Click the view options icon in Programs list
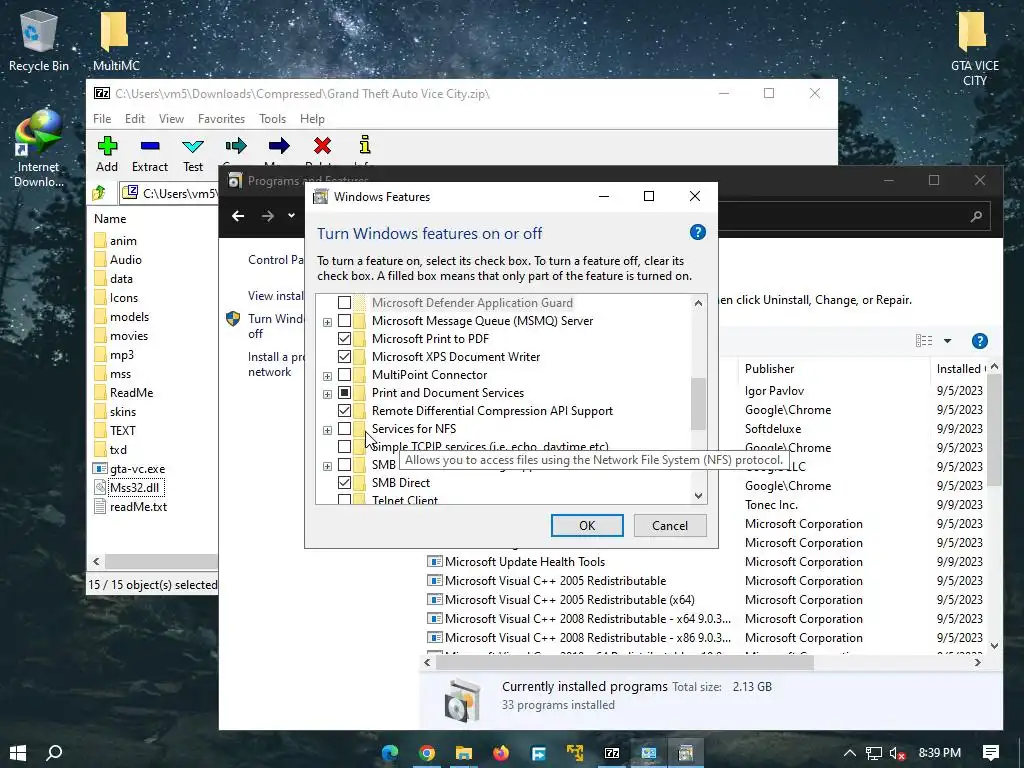This screenshot has width=1024, height=768. [x=923, y=341]
